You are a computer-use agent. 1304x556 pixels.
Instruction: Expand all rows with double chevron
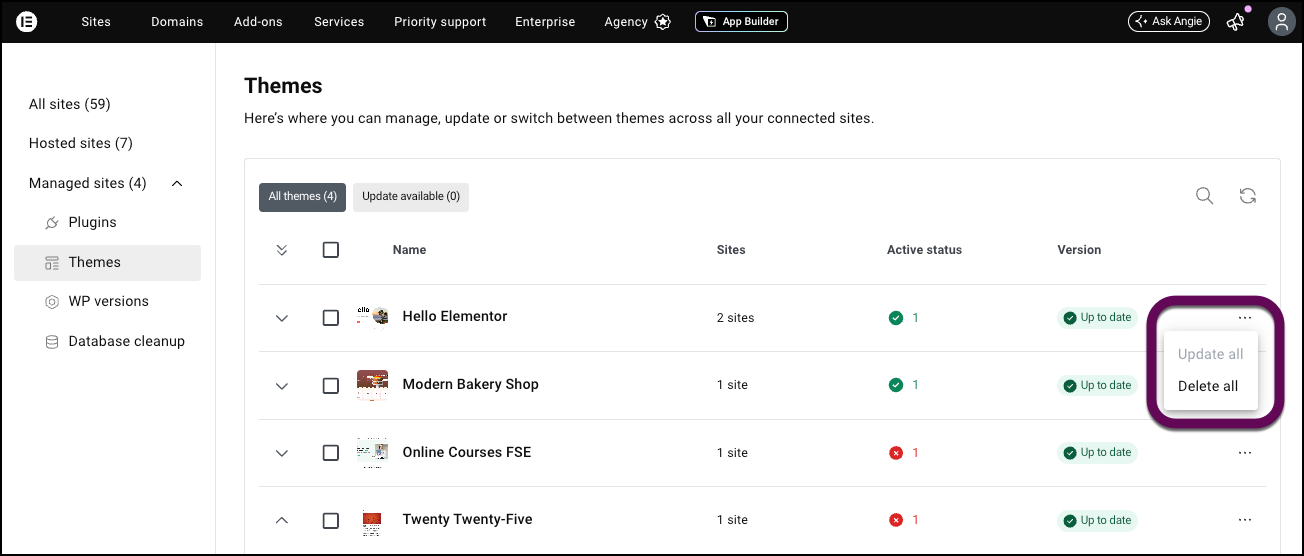coord(282,250)
